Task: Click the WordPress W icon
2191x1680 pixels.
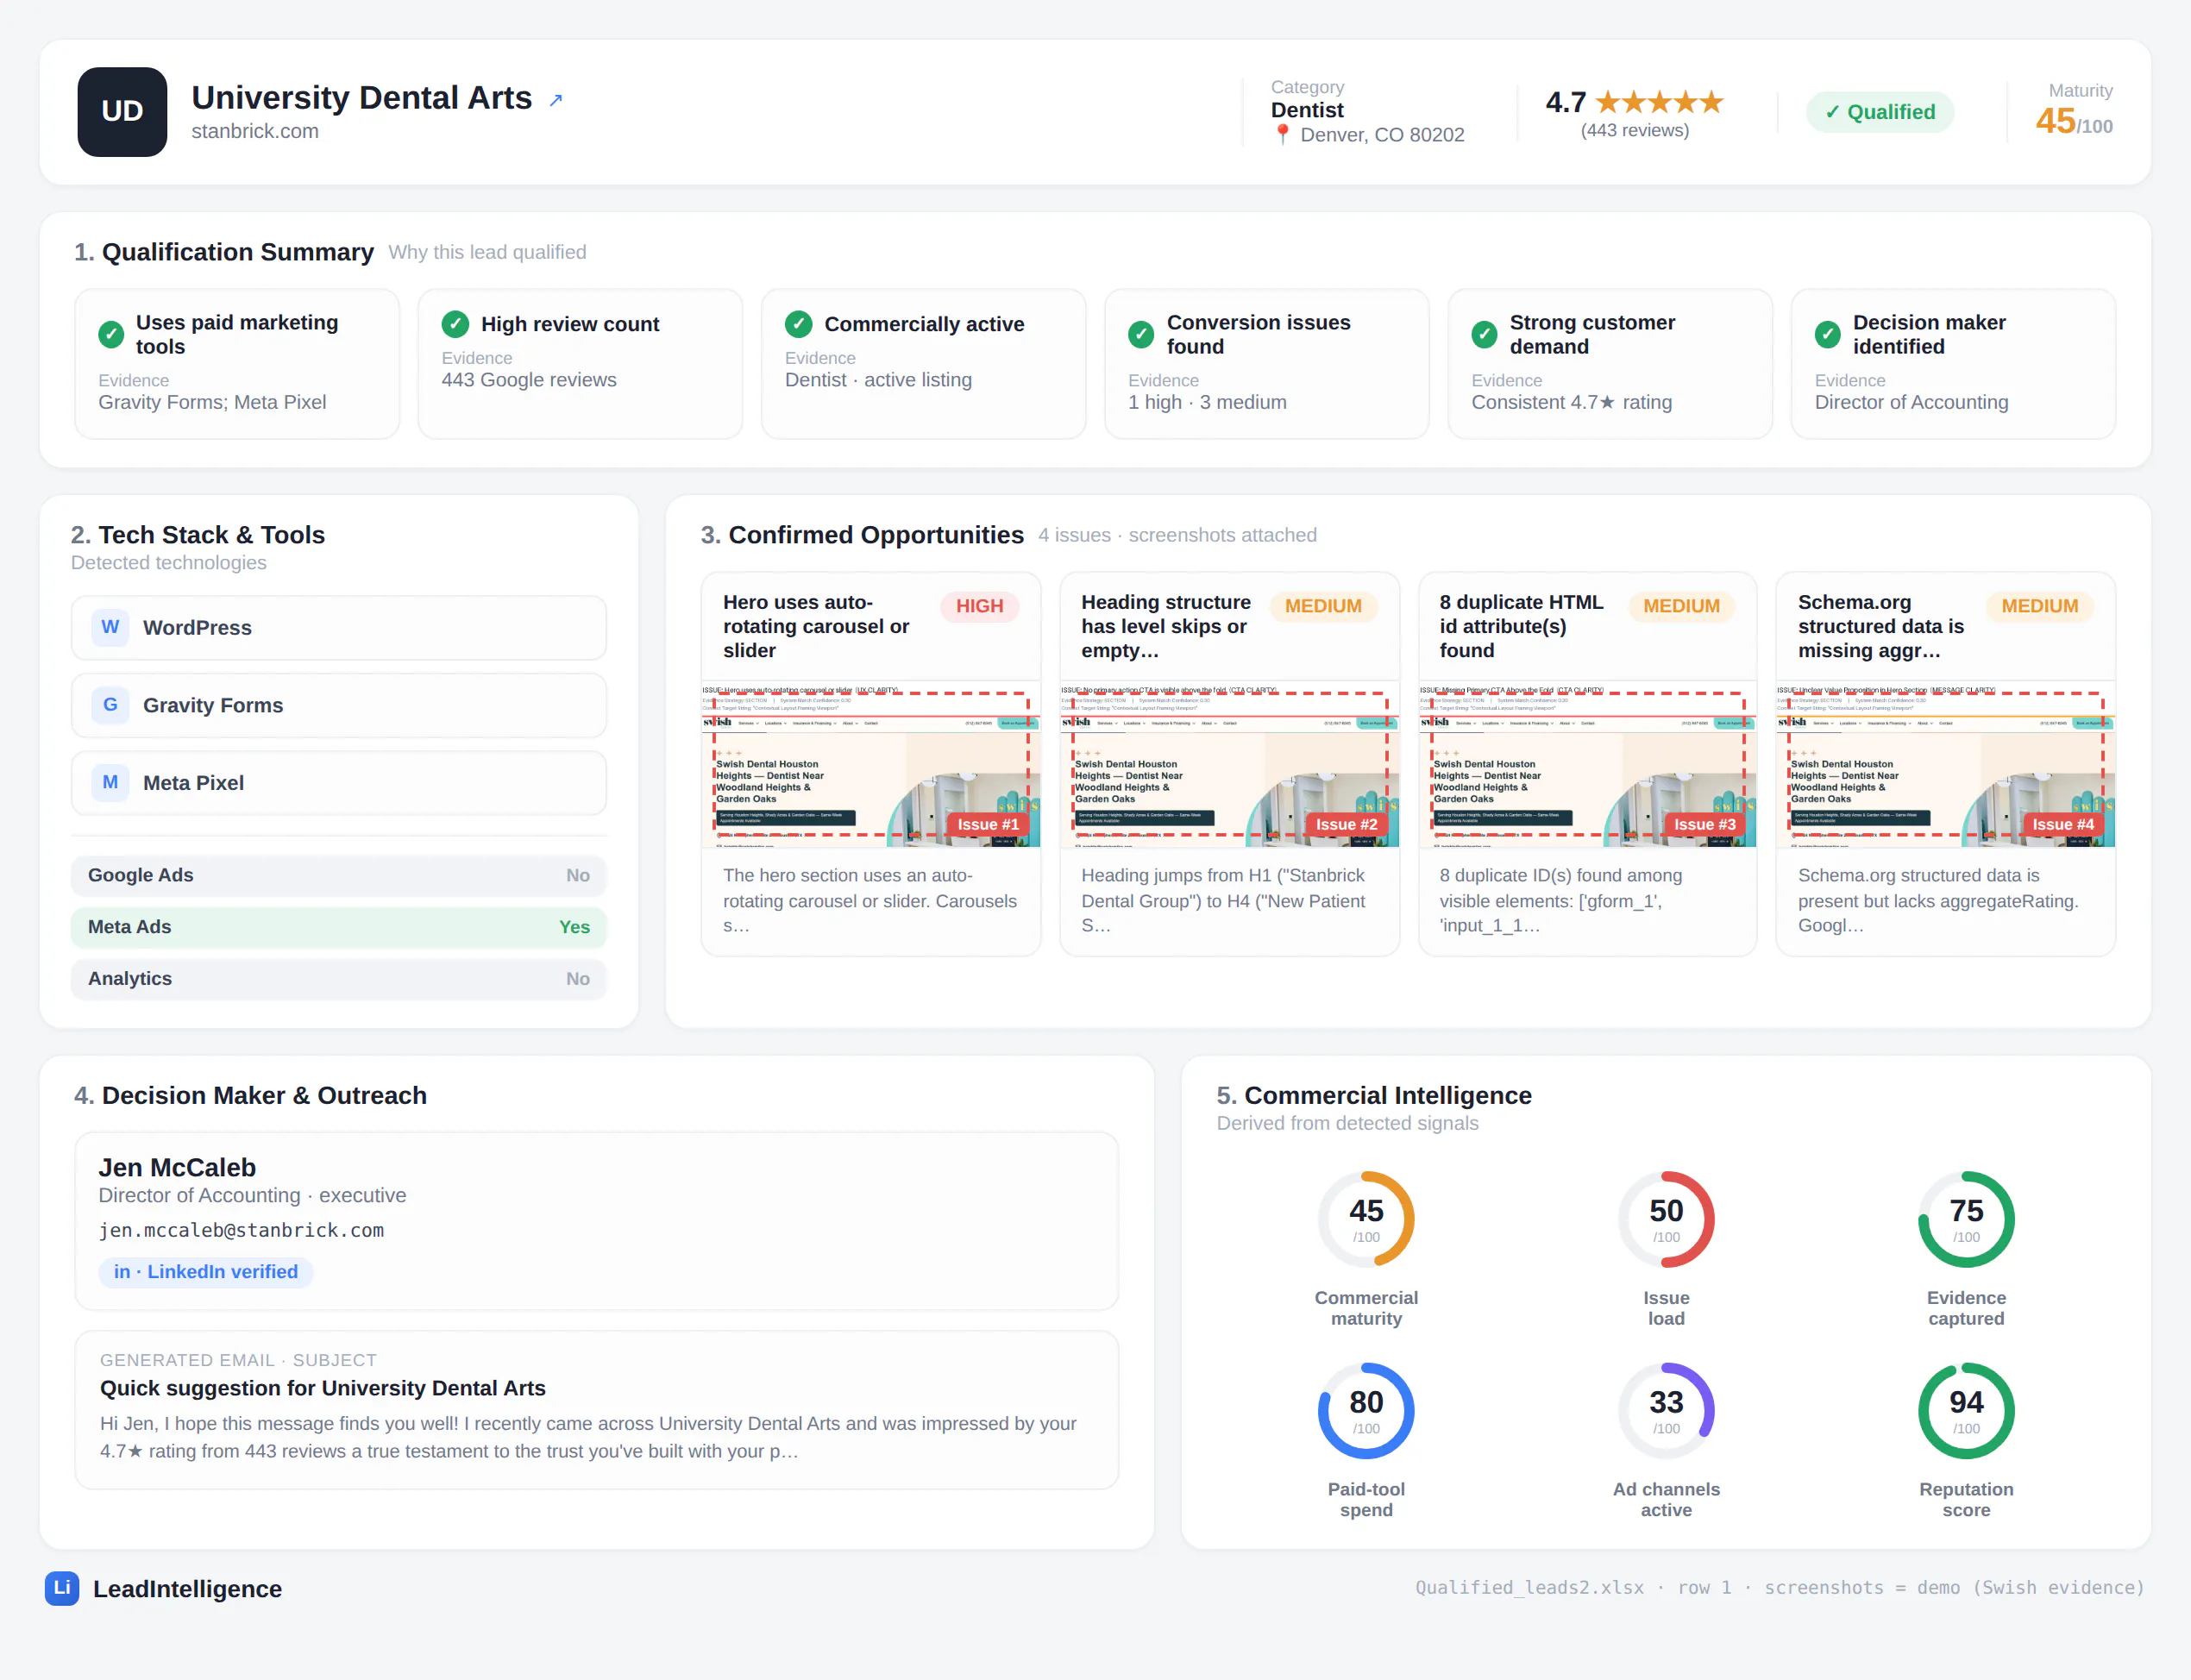Action: 110,627
